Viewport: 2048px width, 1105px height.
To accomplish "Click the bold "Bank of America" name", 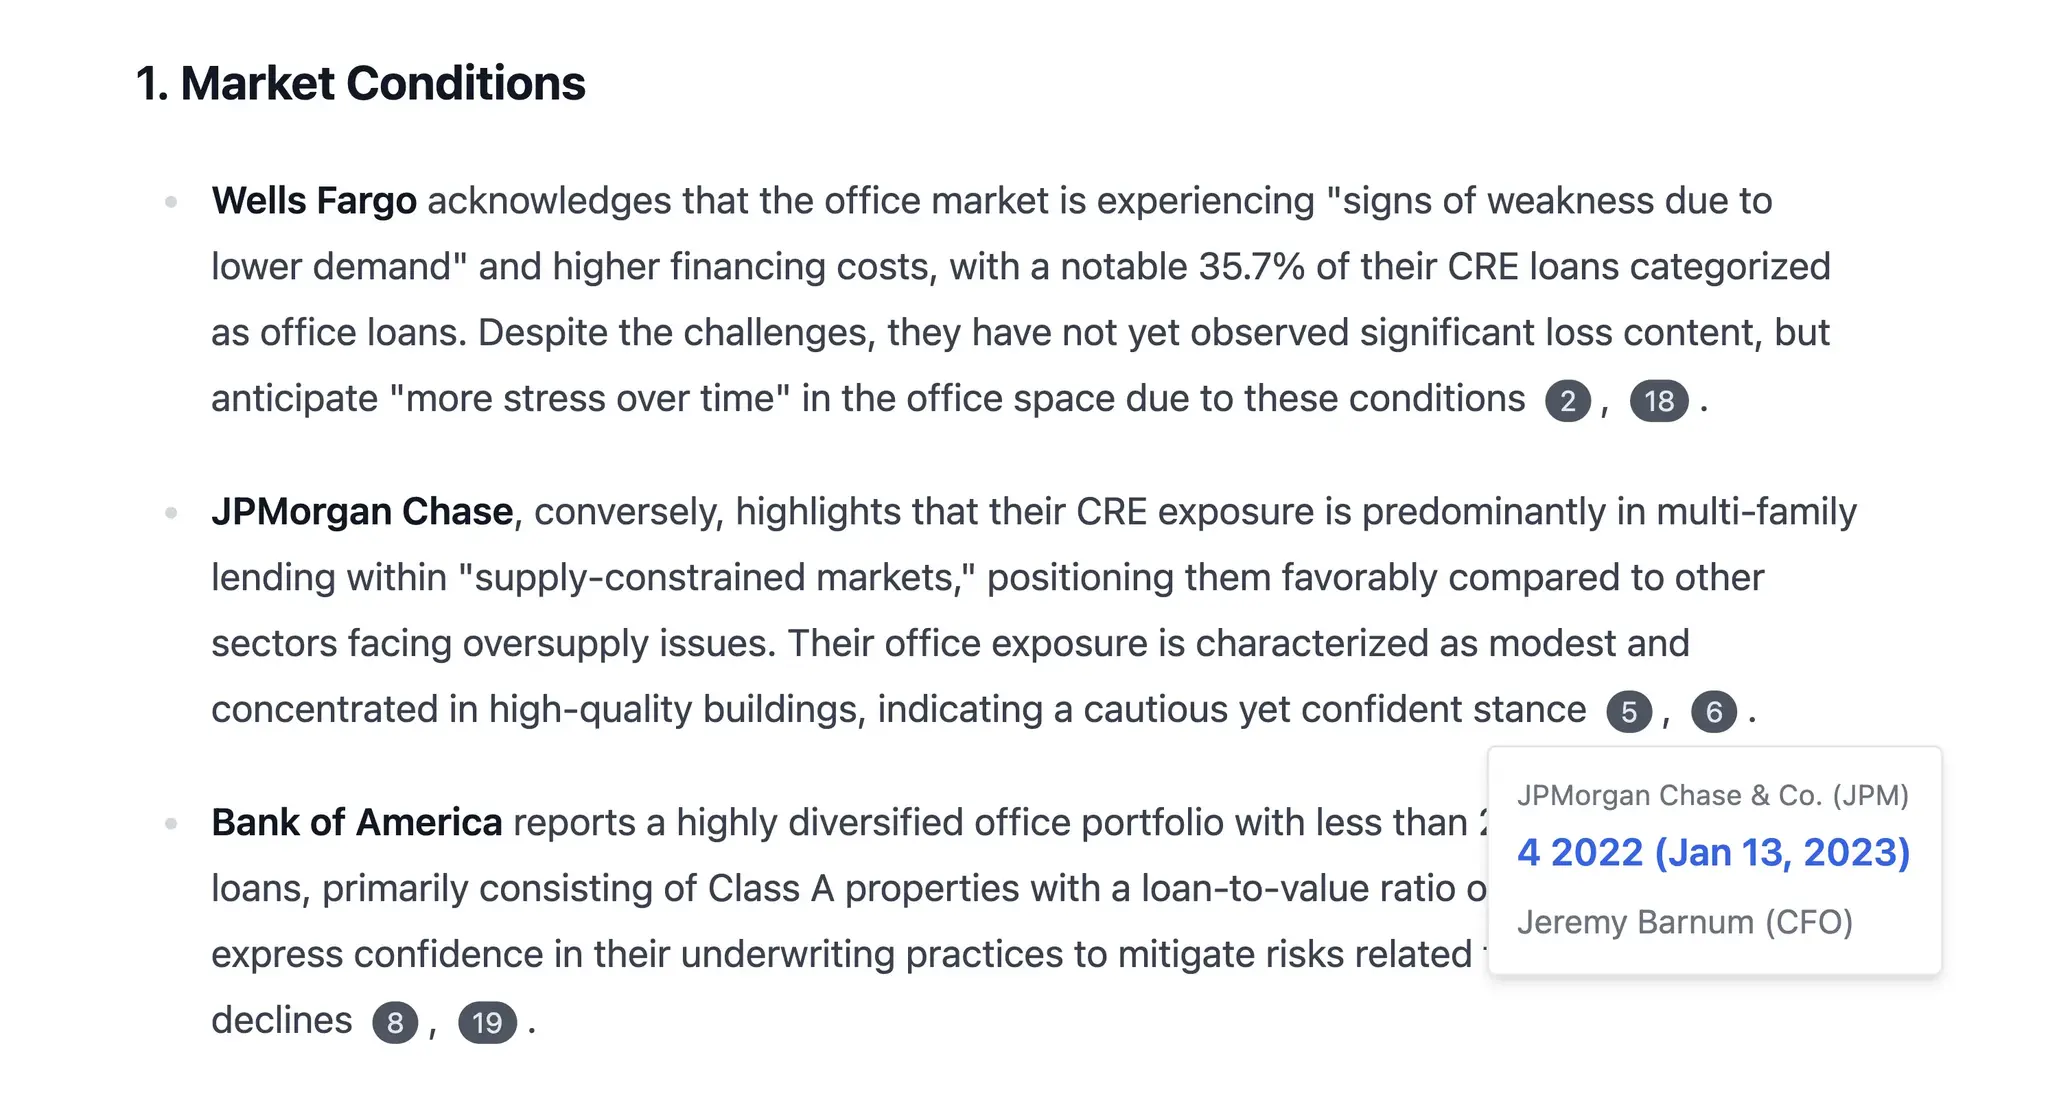I will tap(357, 822).
